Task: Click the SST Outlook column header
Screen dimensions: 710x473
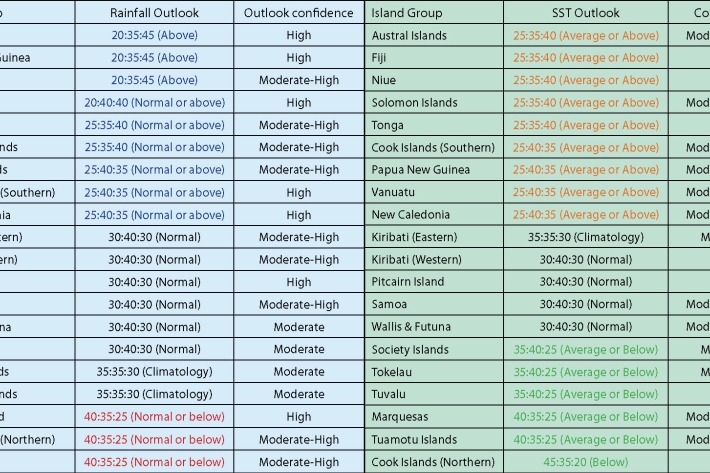Action: [585, 13]
